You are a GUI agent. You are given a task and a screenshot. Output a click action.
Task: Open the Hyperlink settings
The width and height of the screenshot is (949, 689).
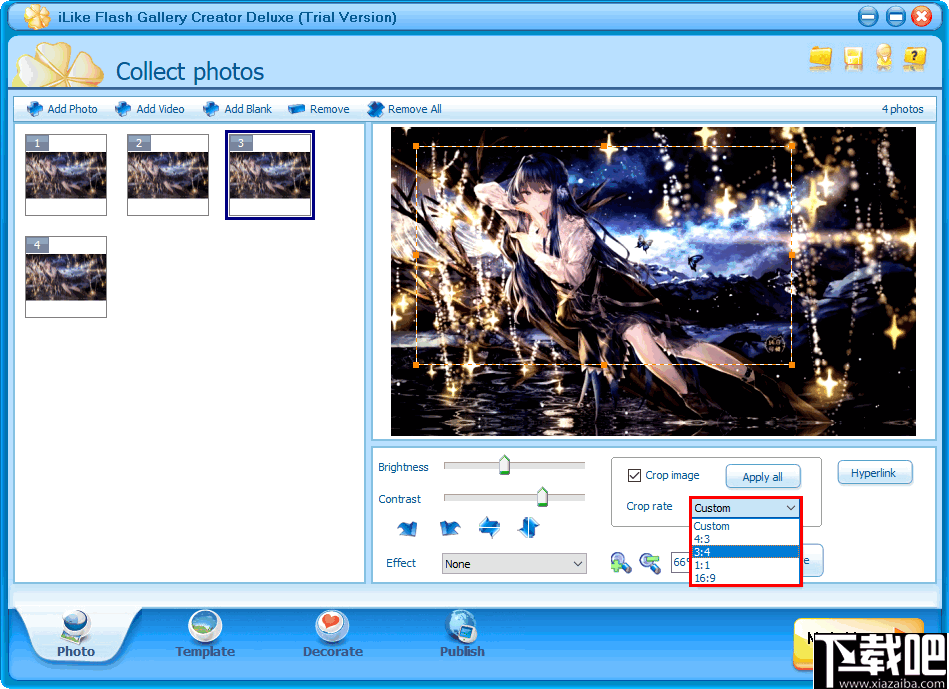875,472
